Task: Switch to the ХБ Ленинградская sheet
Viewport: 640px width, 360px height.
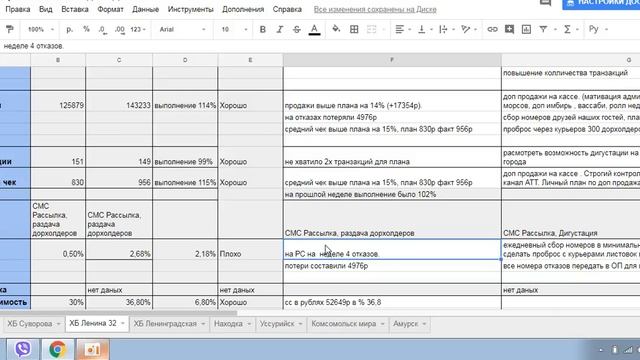Action: tap(165, 324)
